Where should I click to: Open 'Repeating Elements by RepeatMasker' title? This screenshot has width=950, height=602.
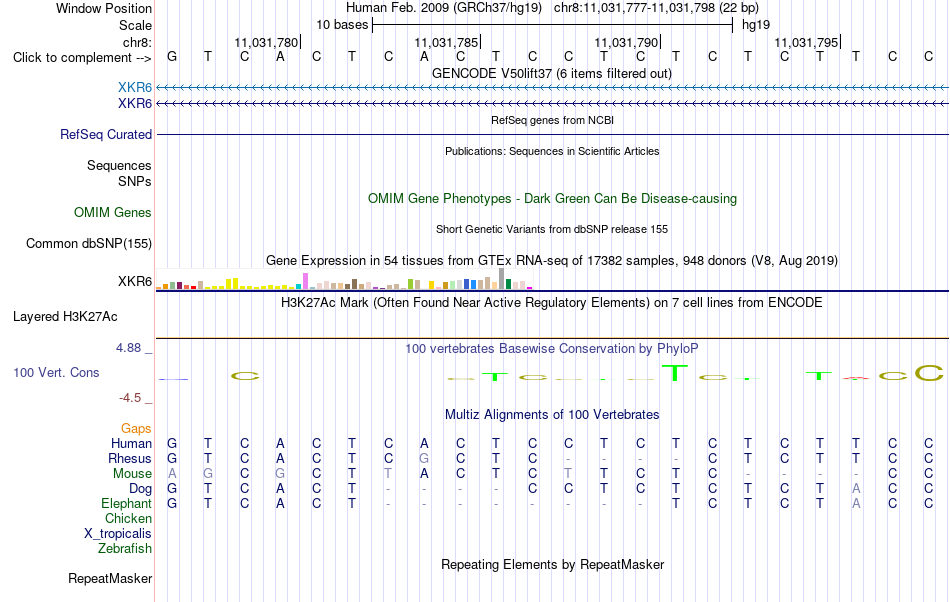[x=552, y=564]
